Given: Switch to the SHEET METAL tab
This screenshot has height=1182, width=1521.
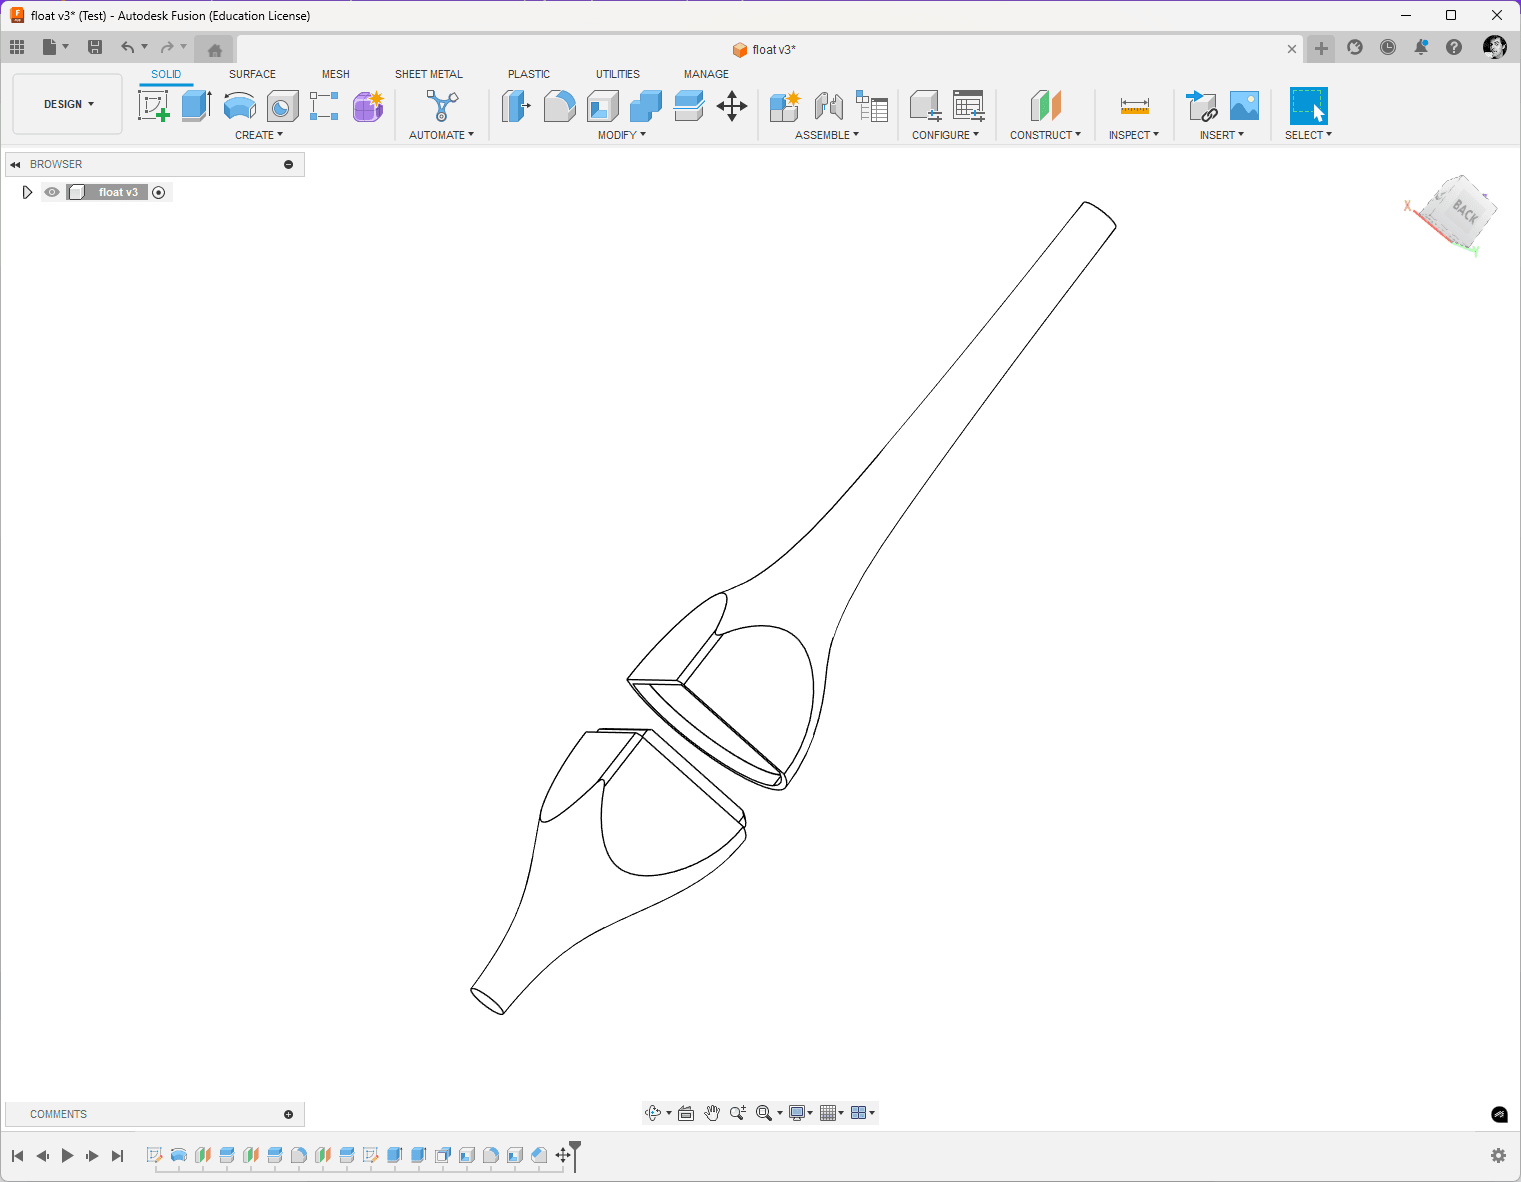Looking at the screenshot, I should 429,74.
